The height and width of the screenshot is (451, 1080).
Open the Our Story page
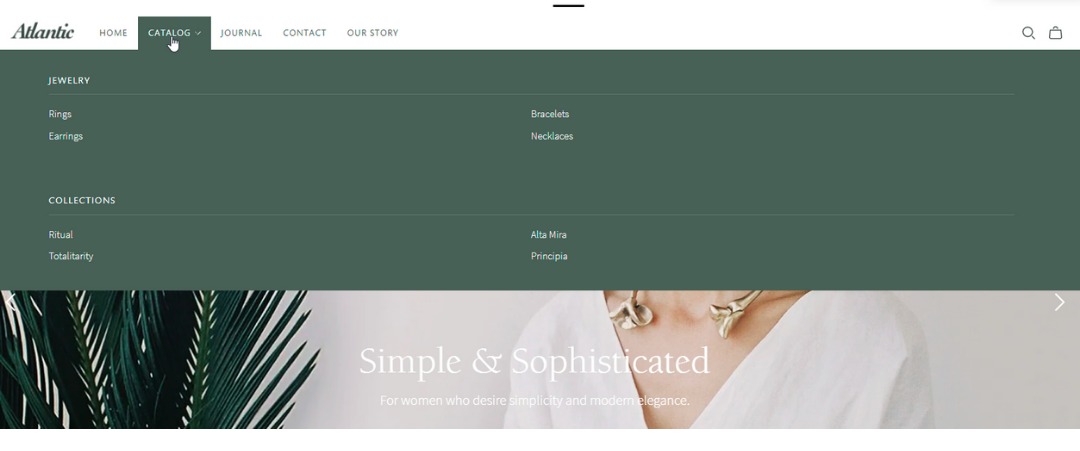pos(373,33)
